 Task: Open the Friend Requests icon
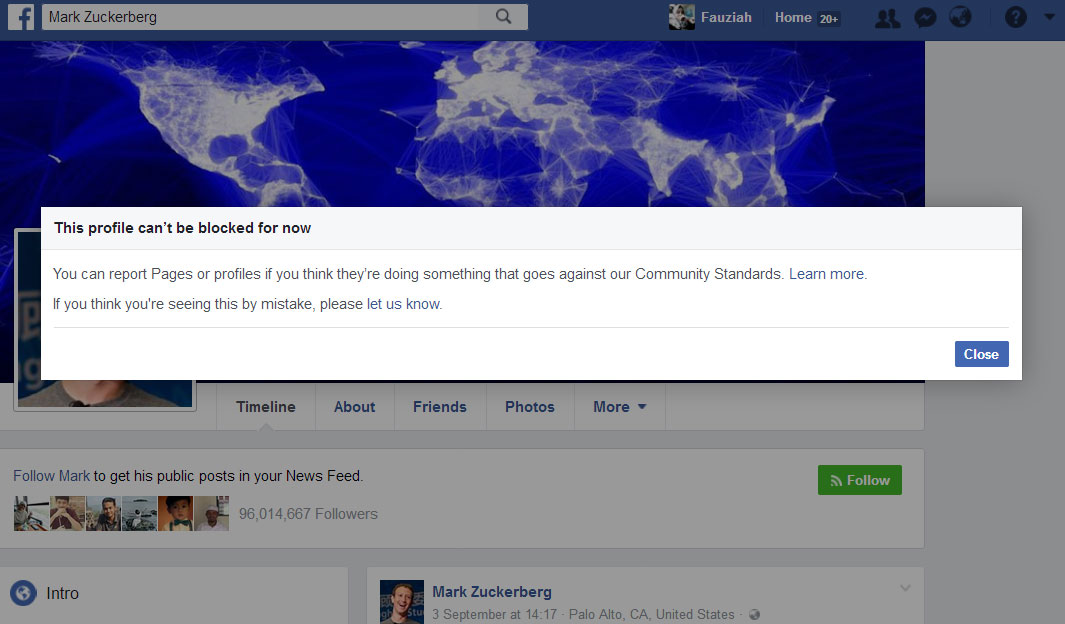tap(888, 18)
